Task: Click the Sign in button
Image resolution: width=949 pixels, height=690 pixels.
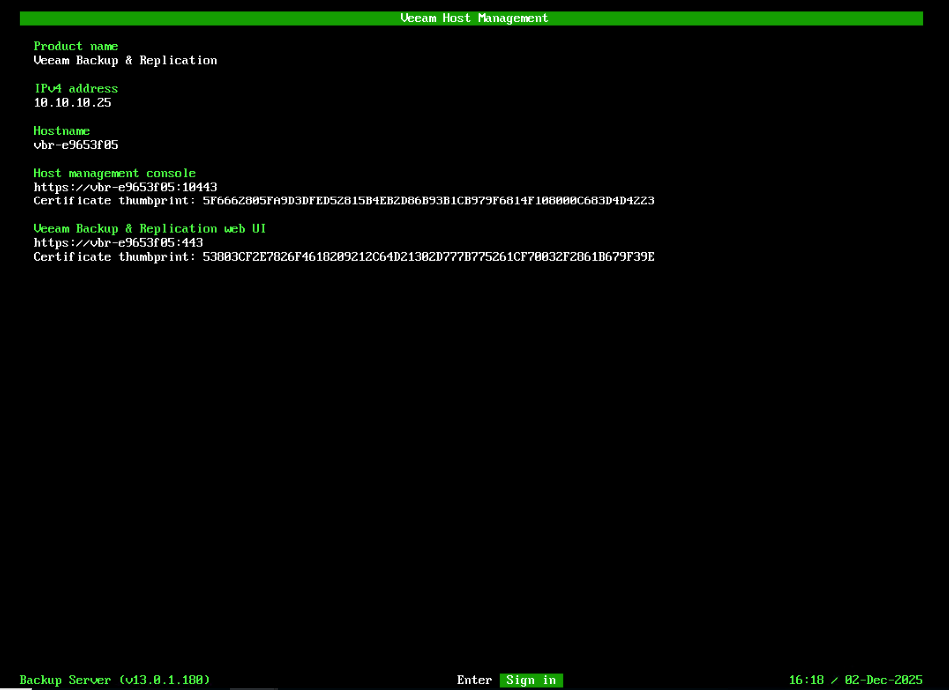Action: 530,680
